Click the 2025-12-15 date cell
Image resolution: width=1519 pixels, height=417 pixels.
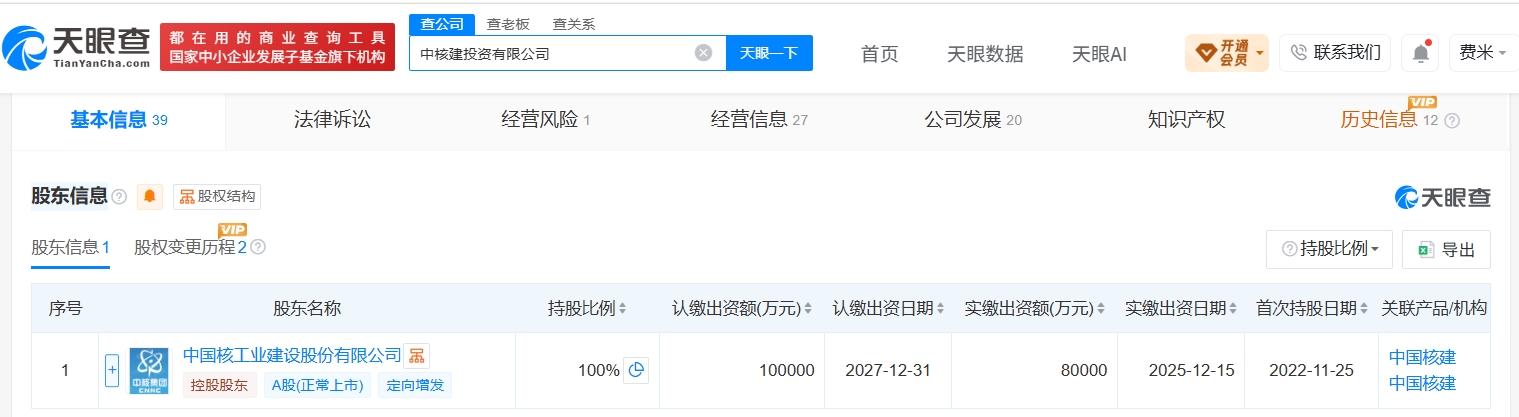tap(1180, 370)
